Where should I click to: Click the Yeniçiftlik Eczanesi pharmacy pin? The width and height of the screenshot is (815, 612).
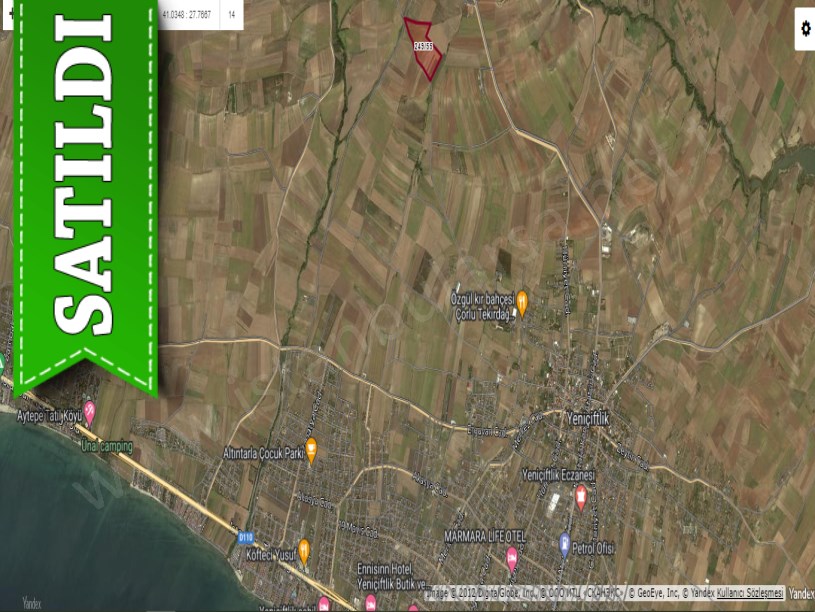coord(581,496)
